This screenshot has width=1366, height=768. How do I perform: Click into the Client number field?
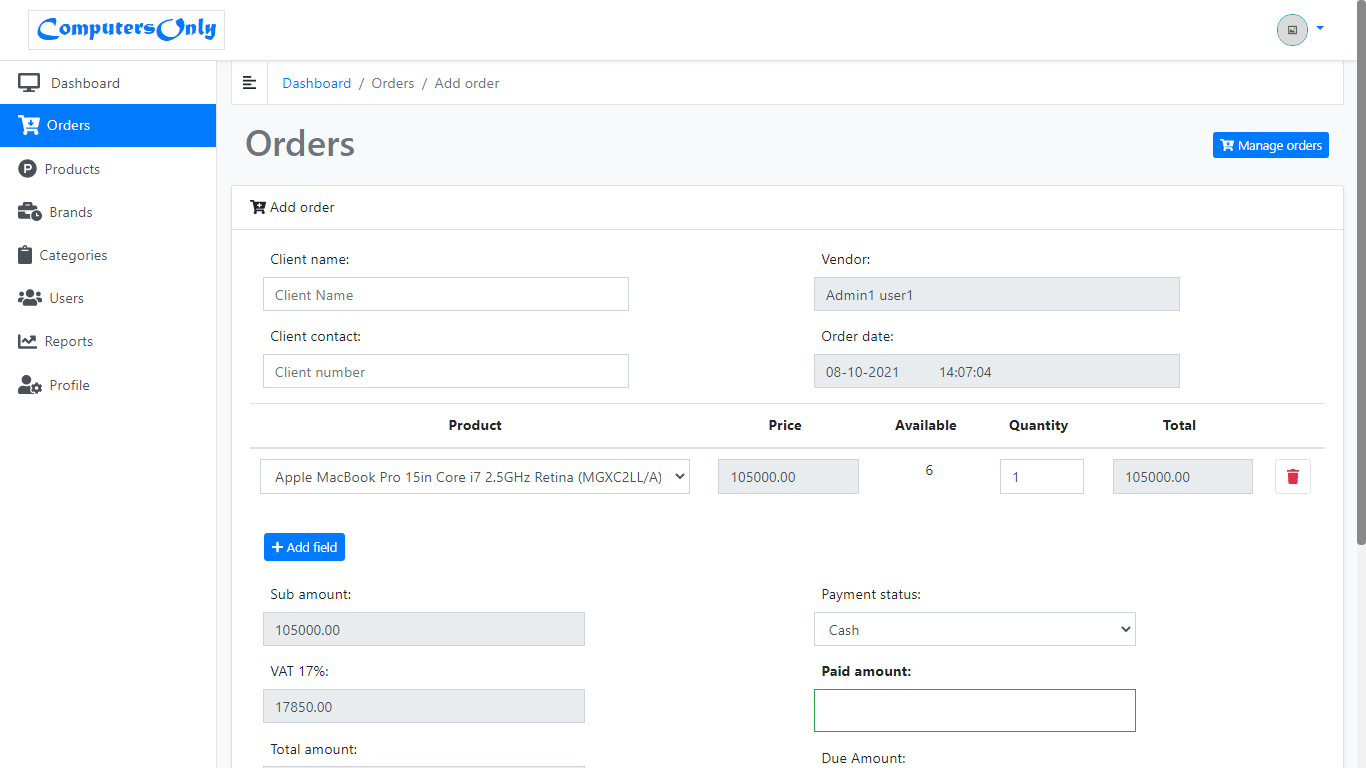pyautogui.click(x=446, y=372)
